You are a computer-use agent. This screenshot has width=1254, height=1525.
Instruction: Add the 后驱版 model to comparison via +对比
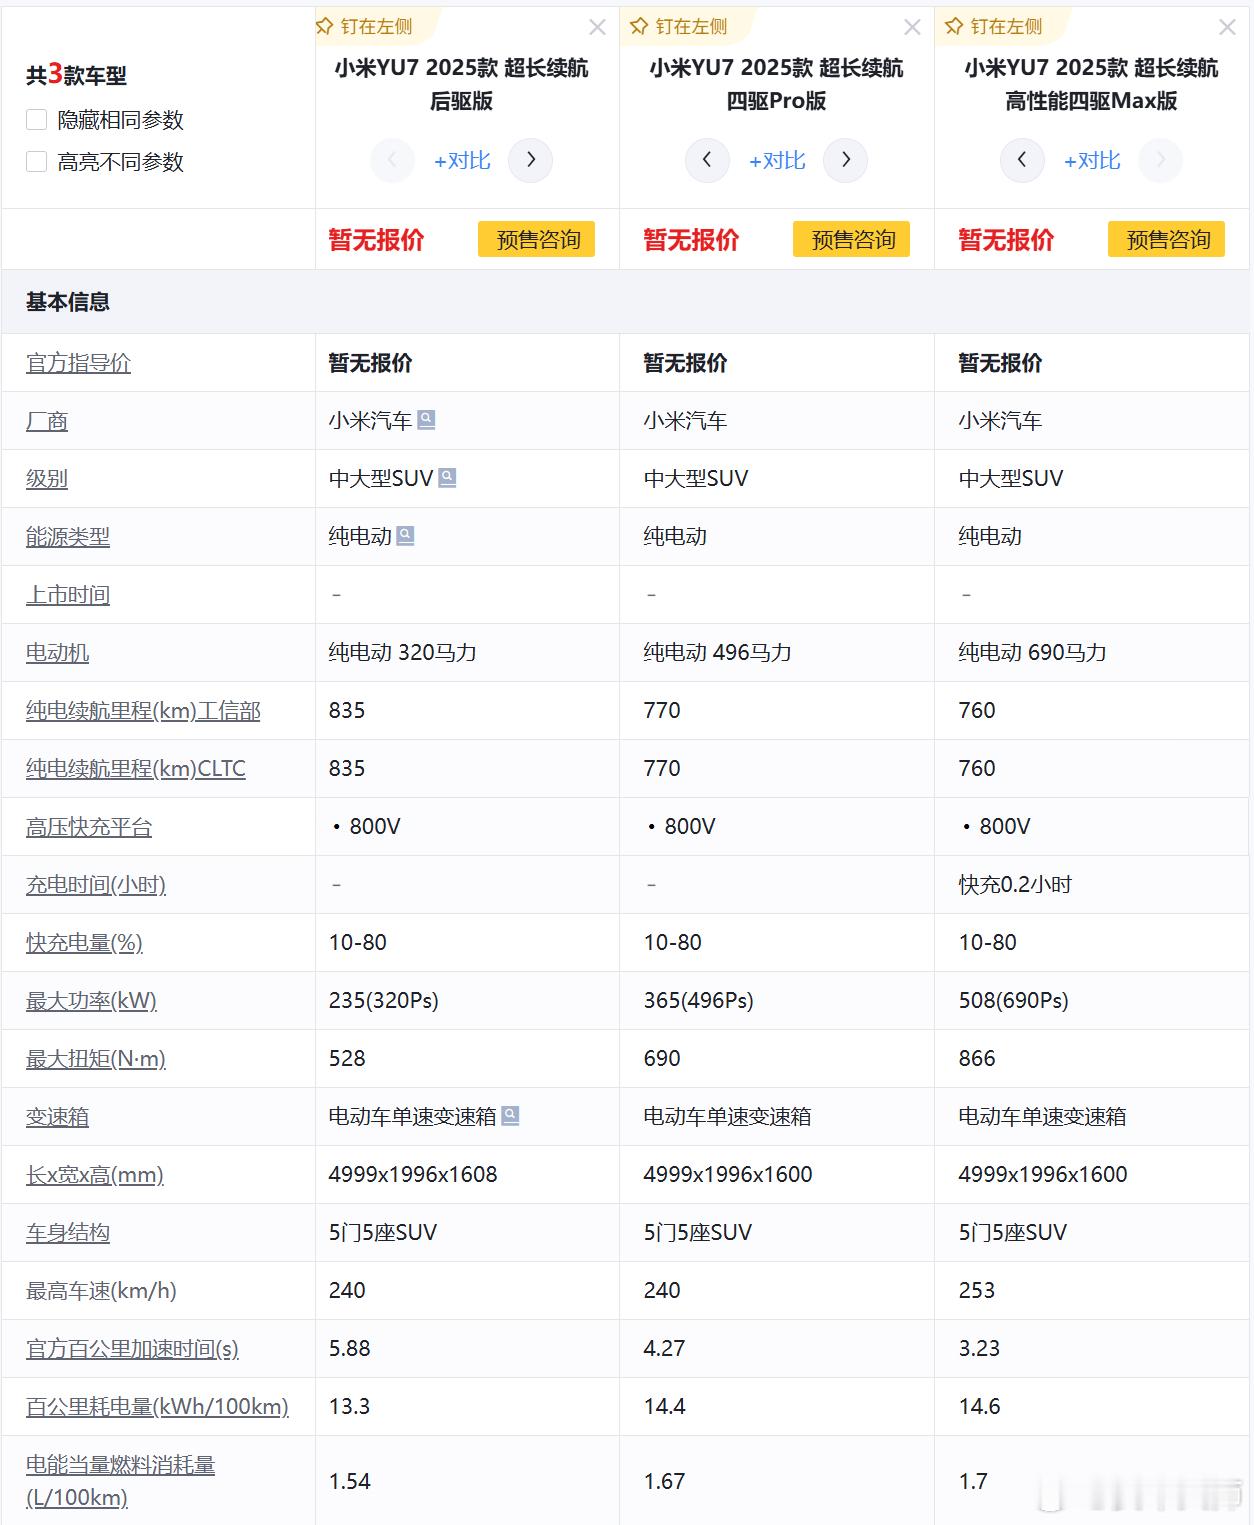pos(462,161)
